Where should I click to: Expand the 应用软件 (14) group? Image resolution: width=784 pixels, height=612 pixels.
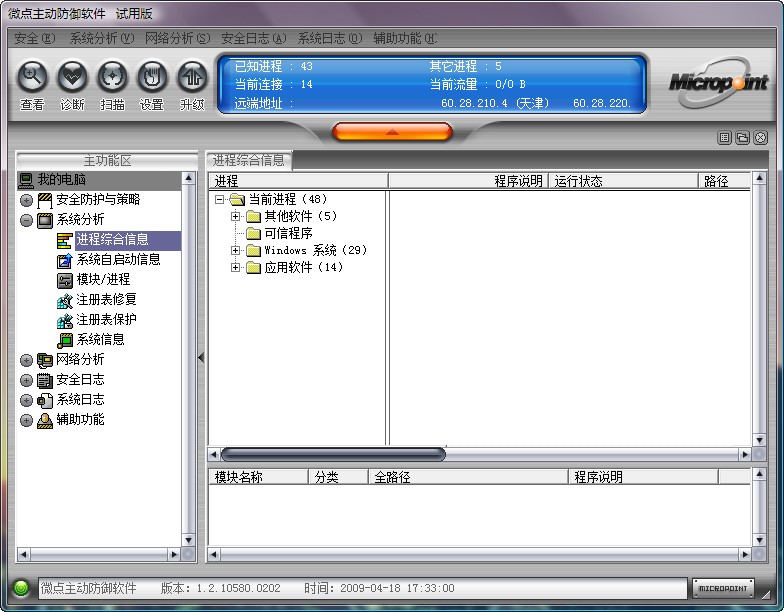(x=235, y=268)
